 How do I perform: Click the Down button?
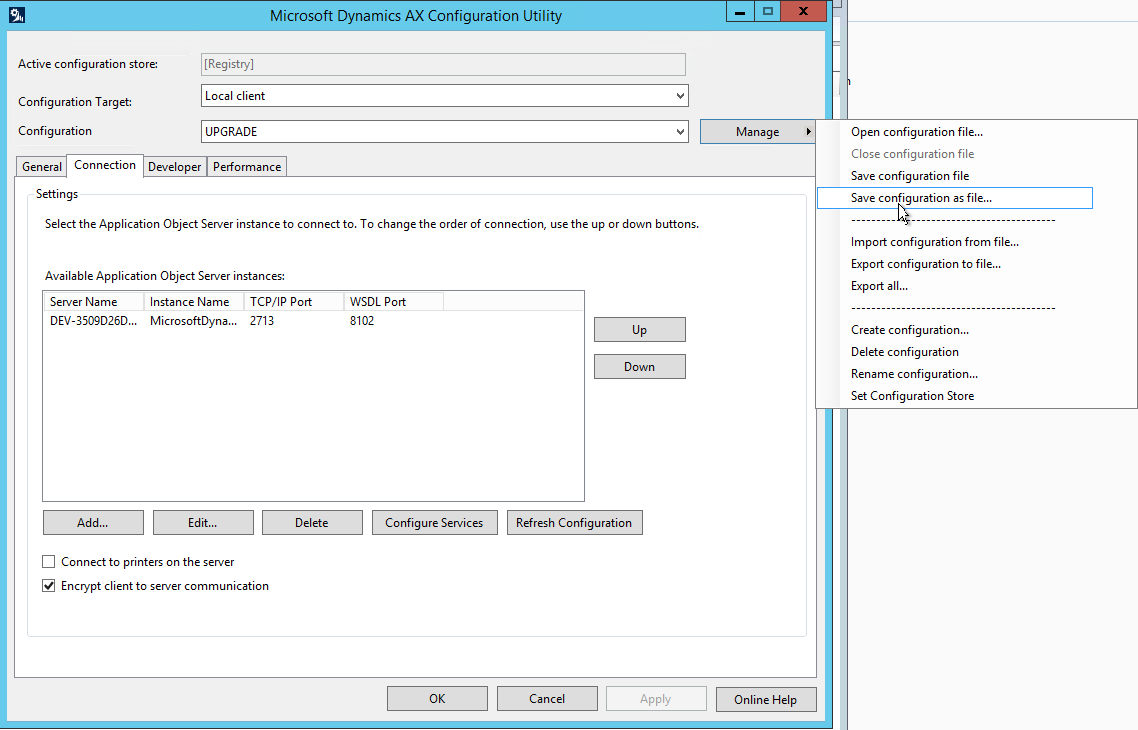[x=639, y=366]
